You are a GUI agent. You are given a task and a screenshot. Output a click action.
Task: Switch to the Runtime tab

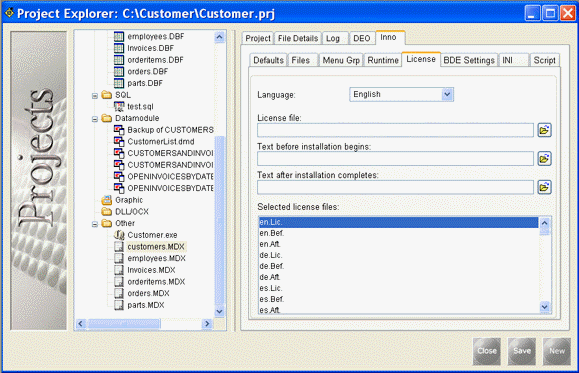click(383, 60)
